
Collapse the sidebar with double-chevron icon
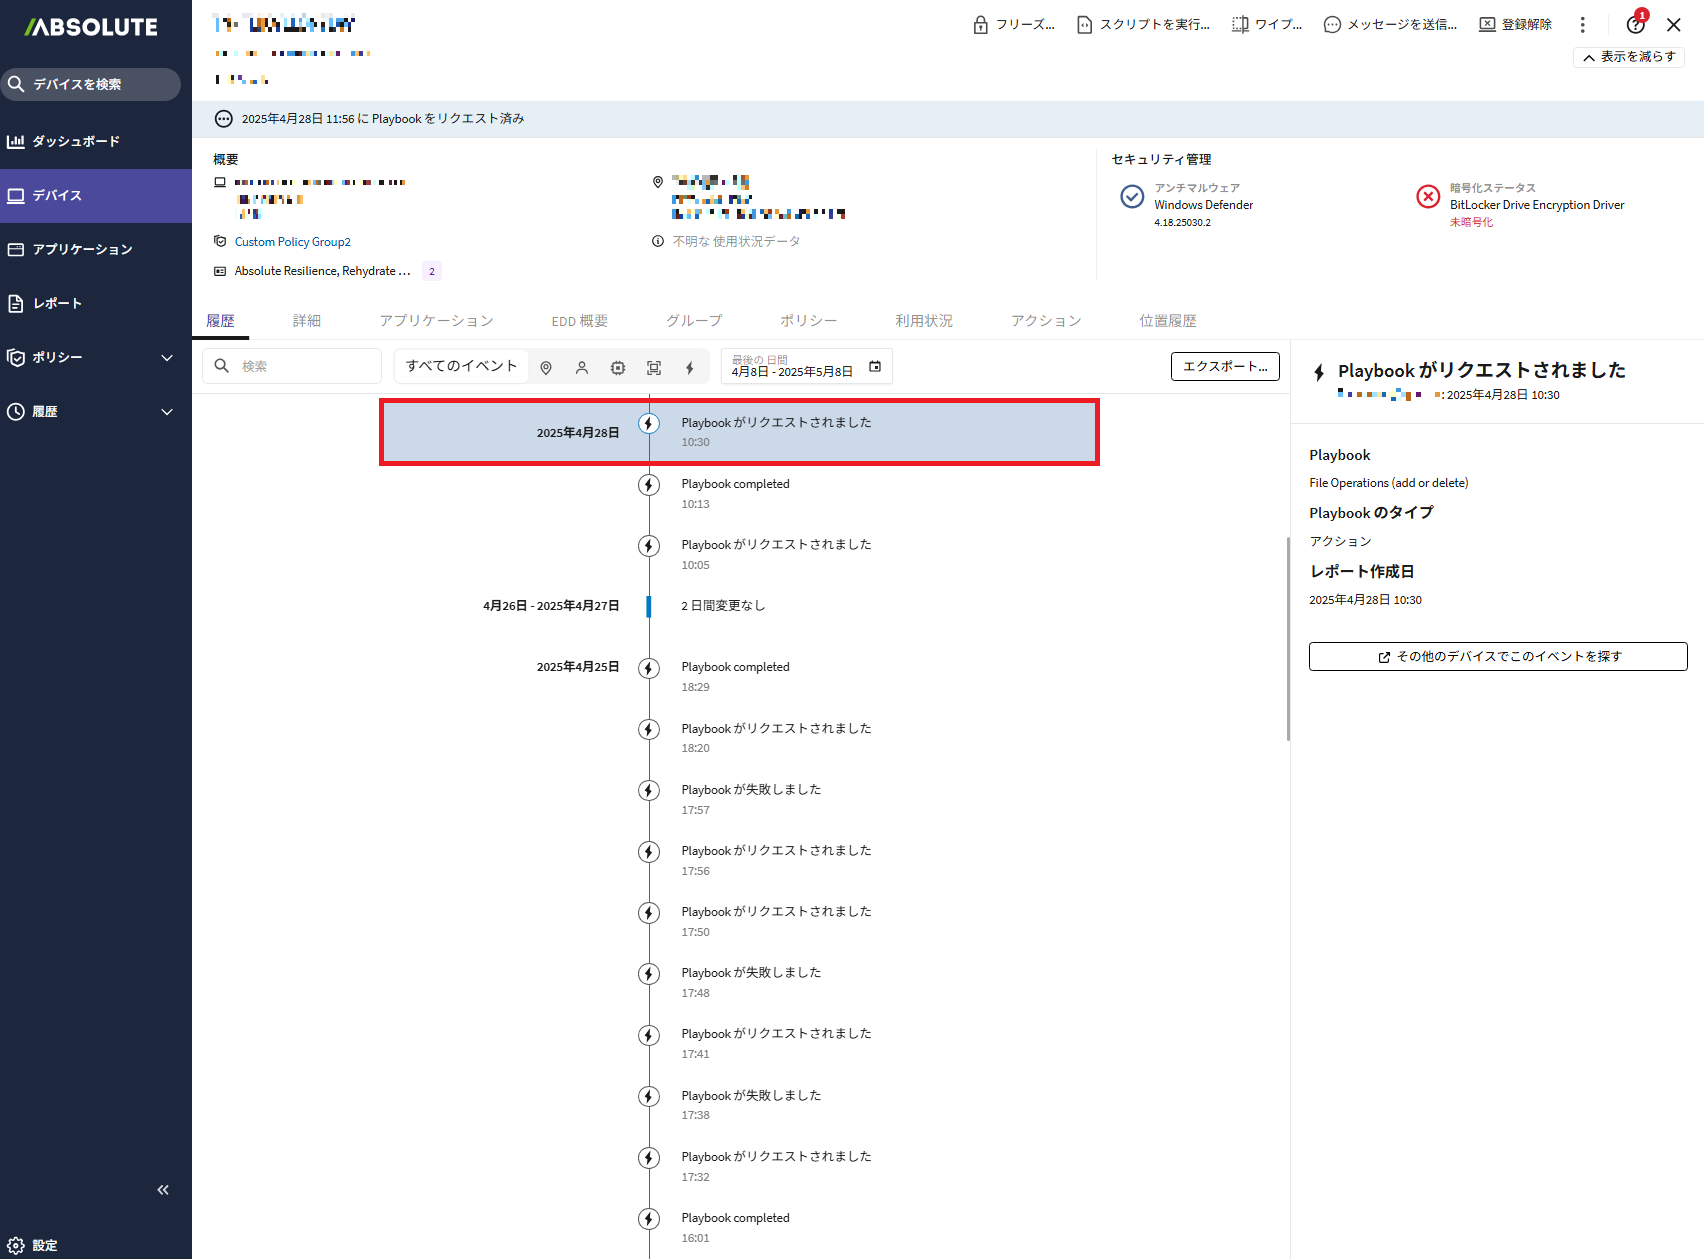tap(163, 1190)
